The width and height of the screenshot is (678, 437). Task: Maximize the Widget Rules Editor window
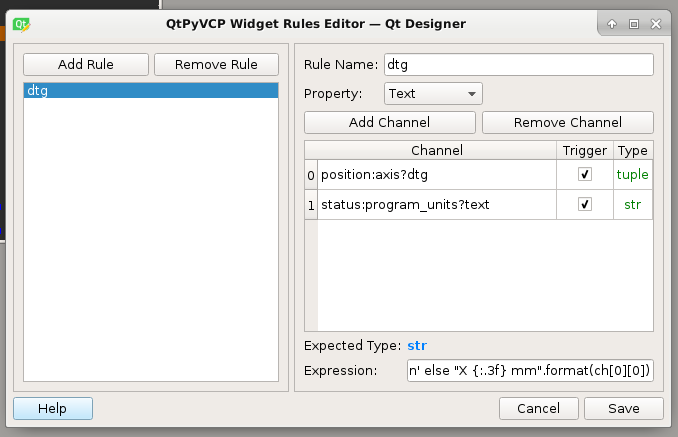pos(634,24)
